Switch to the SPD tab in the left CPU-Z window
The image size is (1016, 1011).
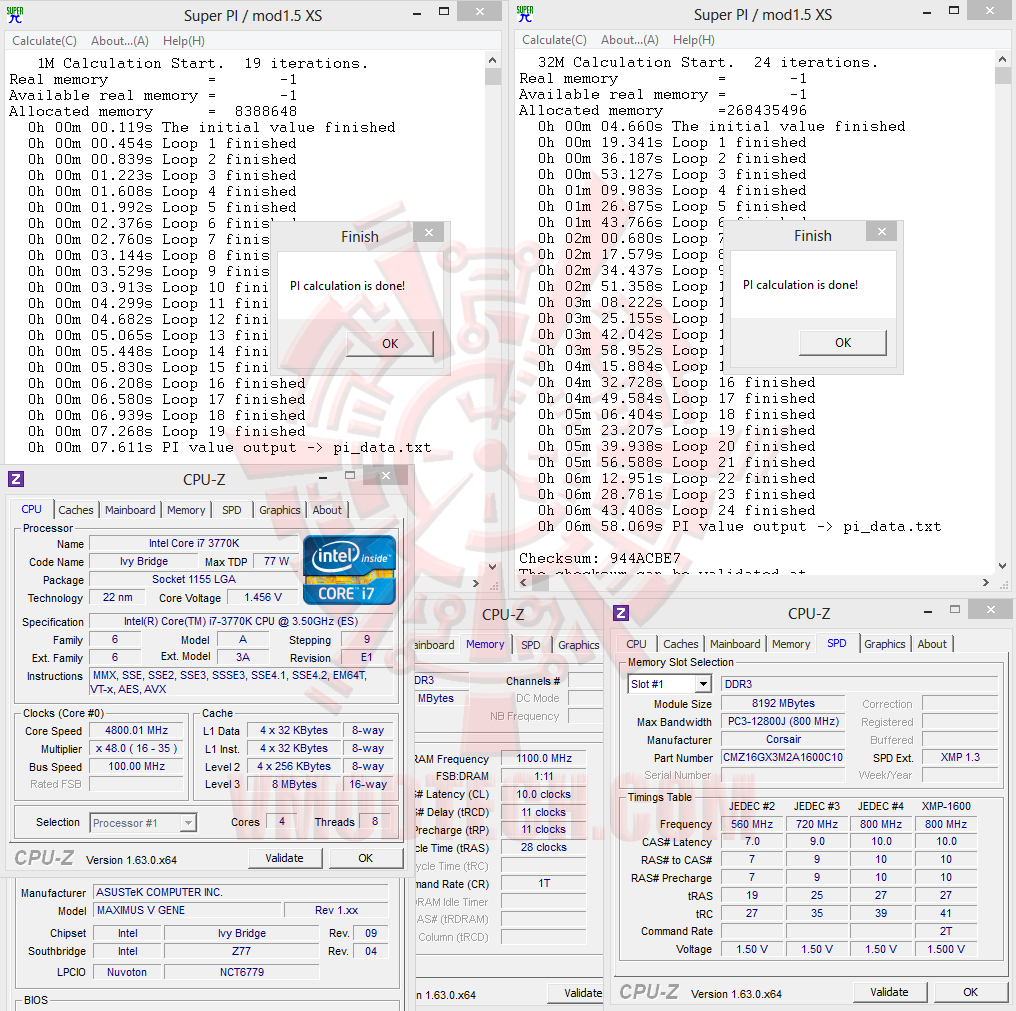tap(231, 510)
